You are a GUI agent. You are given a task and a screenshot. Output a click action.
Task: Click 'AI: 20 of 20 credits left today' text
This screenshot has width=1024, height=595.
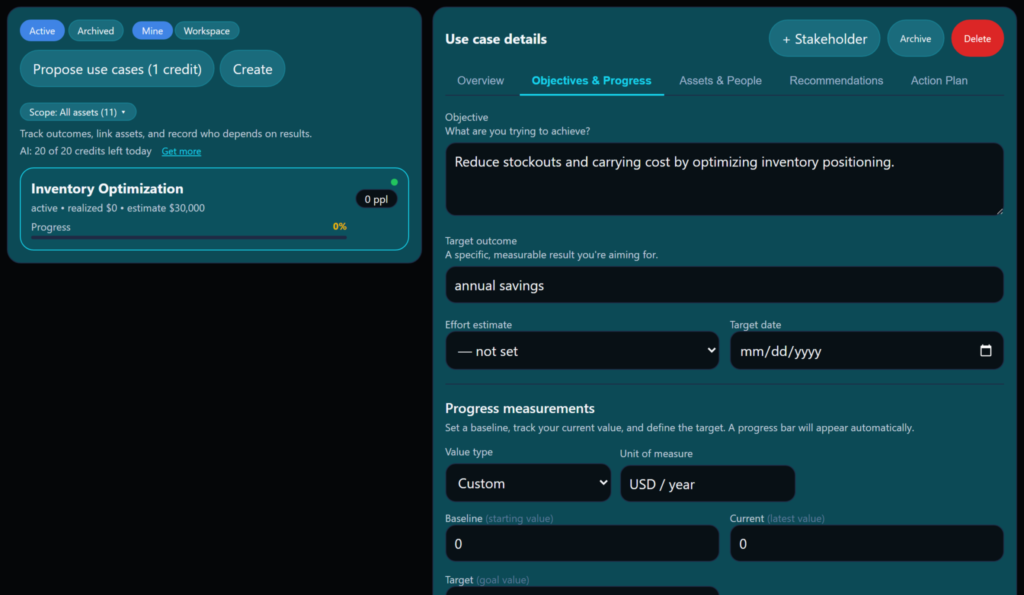point(86,152)
